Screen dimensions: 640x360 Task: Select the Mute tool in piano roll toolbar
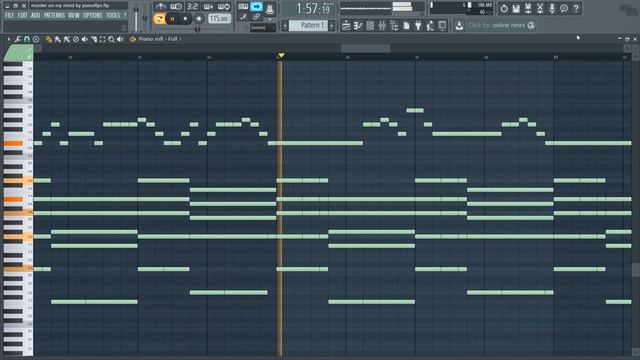pyautogui.click(x=84, y=39)
